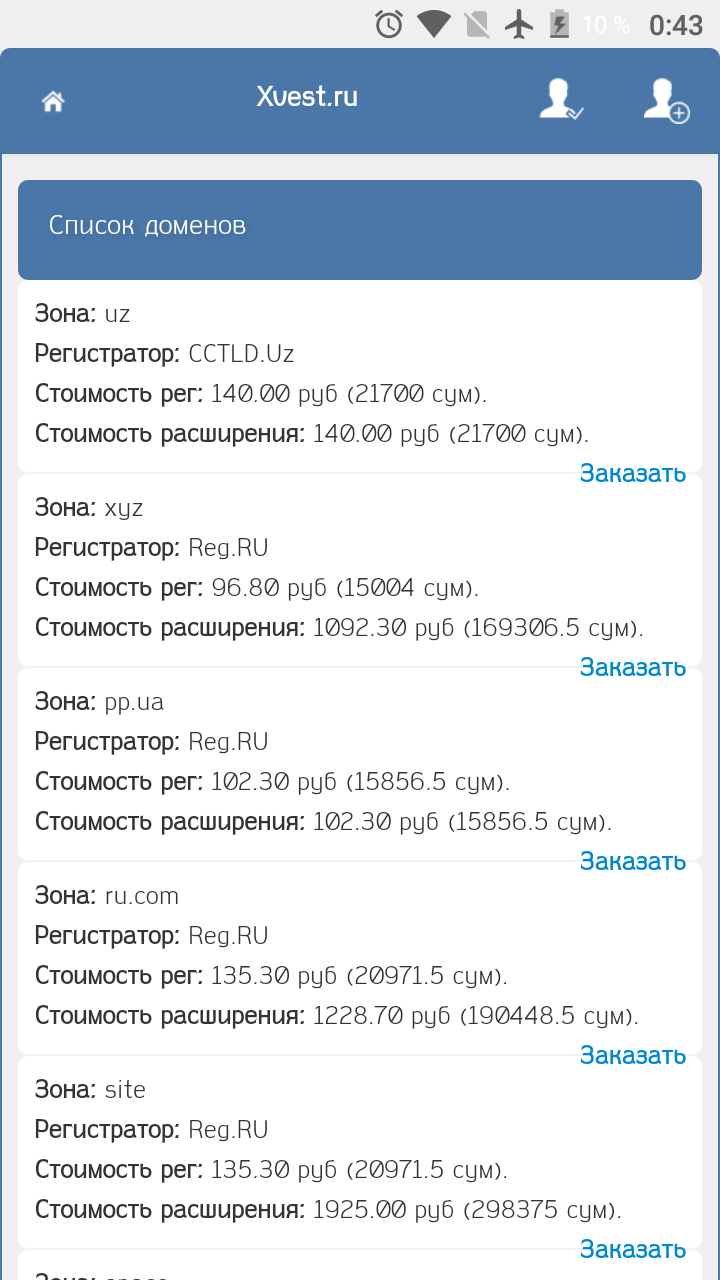Viewport: 720px width, 1280px height.
Task: Tap the home icon in header
Action: [53, 101]
